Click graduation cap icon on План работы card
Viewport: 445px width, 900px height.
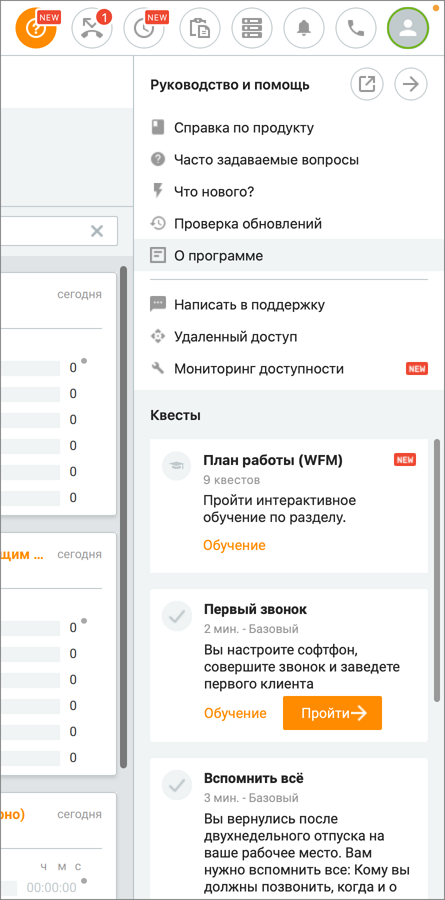pyautogui.click(x=177, y=465)
